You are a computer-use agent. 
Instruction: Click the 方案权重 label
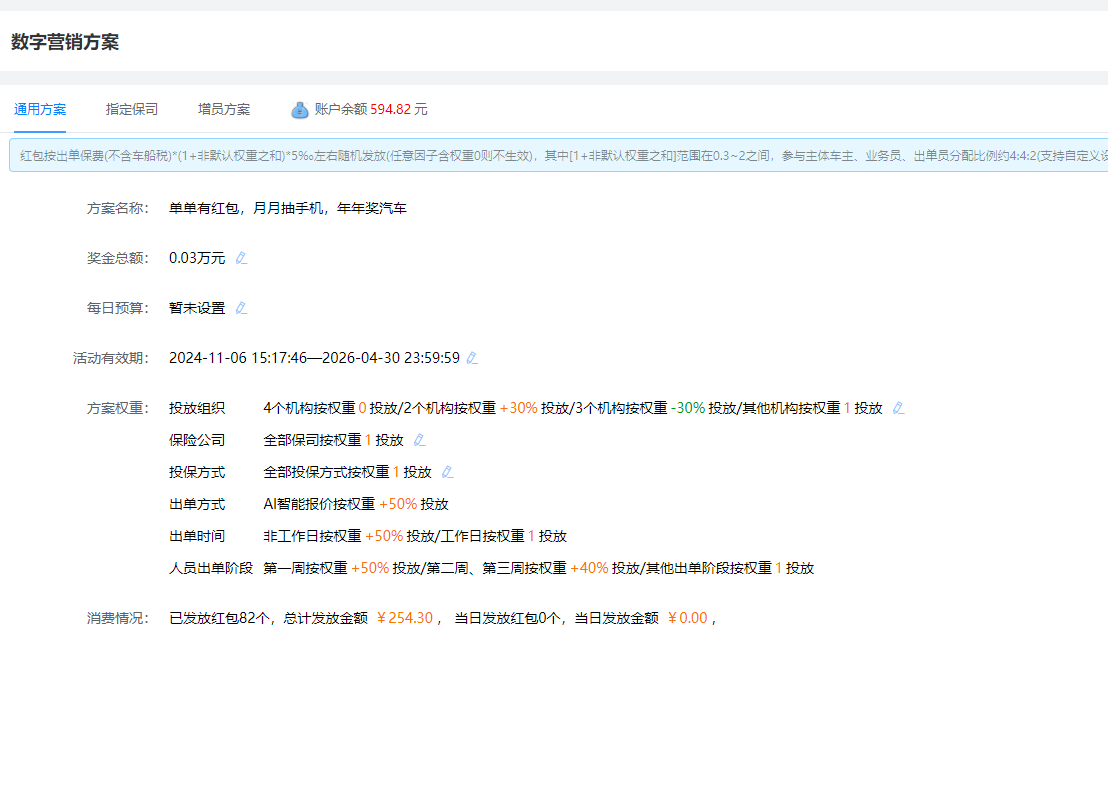pos(117,408)
